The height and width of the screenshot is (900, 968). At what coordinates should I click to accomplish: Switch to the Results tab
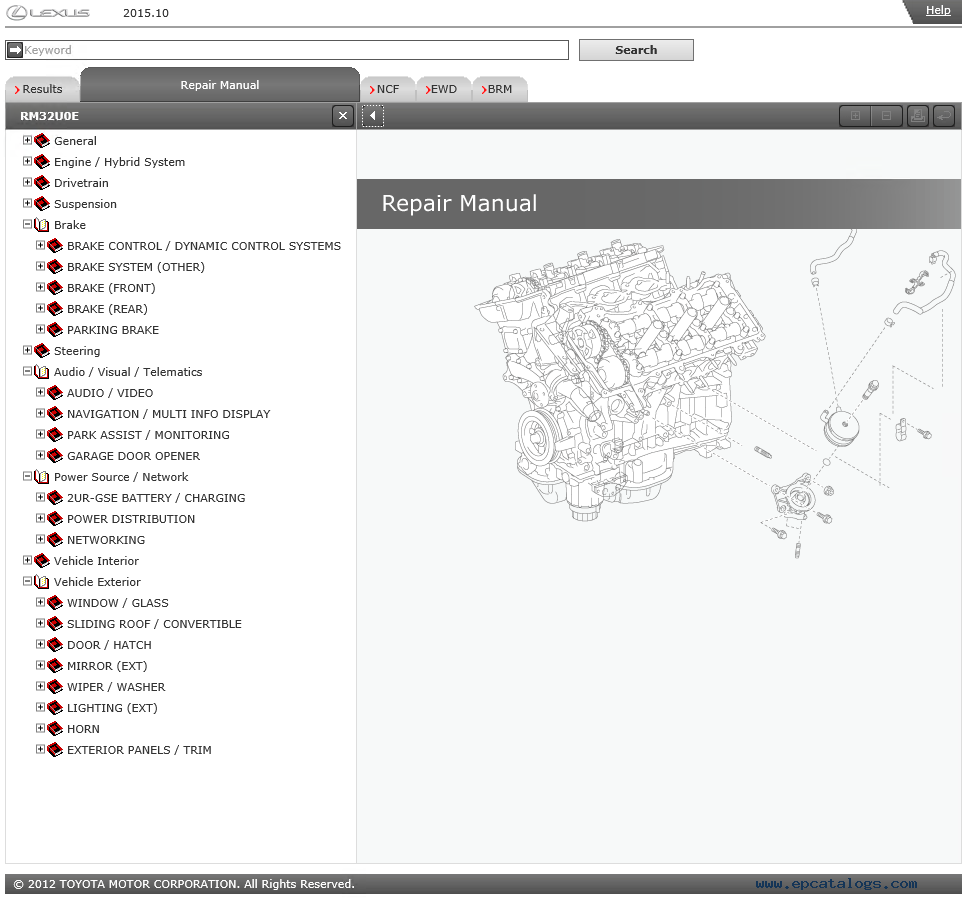point(42,89)
